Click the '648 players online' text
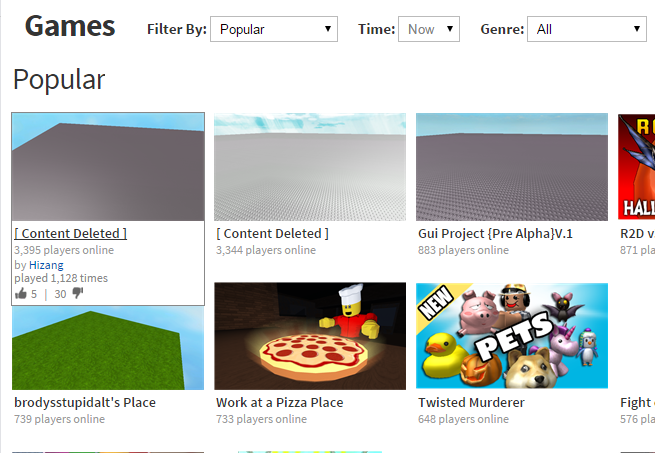The height and width of the screenshot is (453, 655). (463, 419)
